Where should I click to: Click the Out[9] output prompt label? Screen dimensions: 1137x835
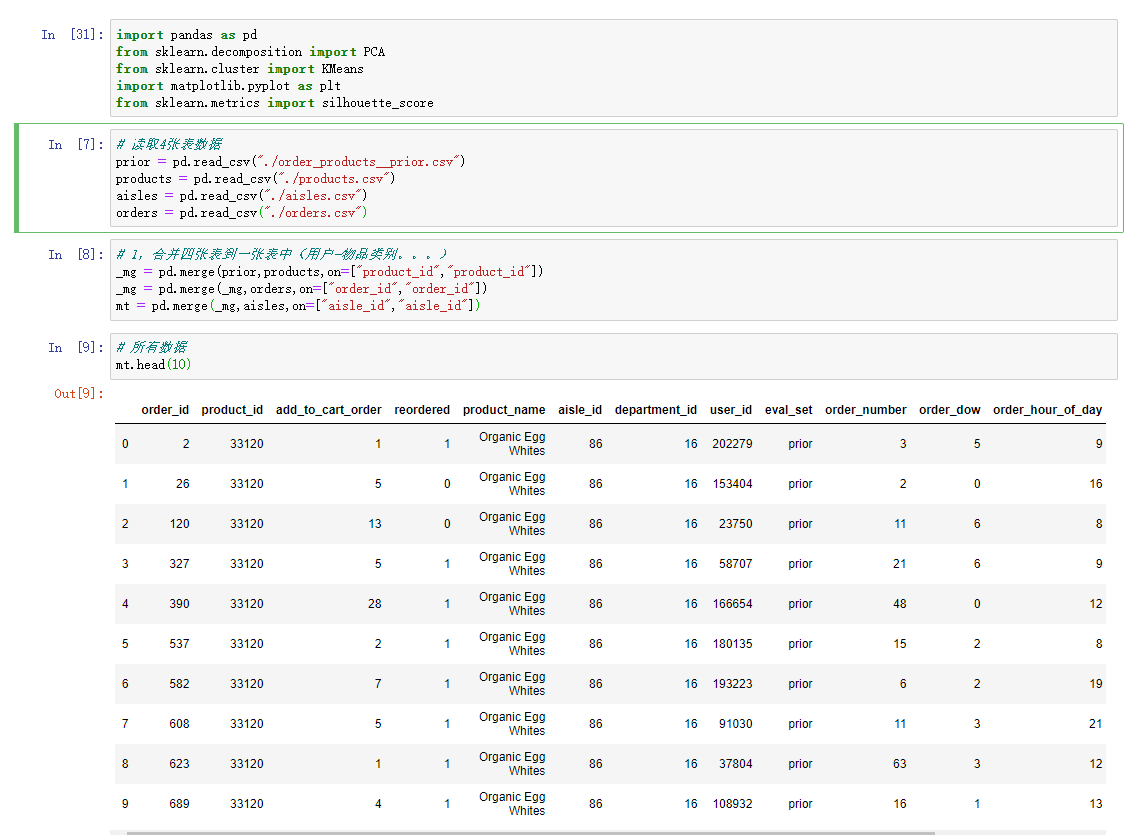(79, 394)
